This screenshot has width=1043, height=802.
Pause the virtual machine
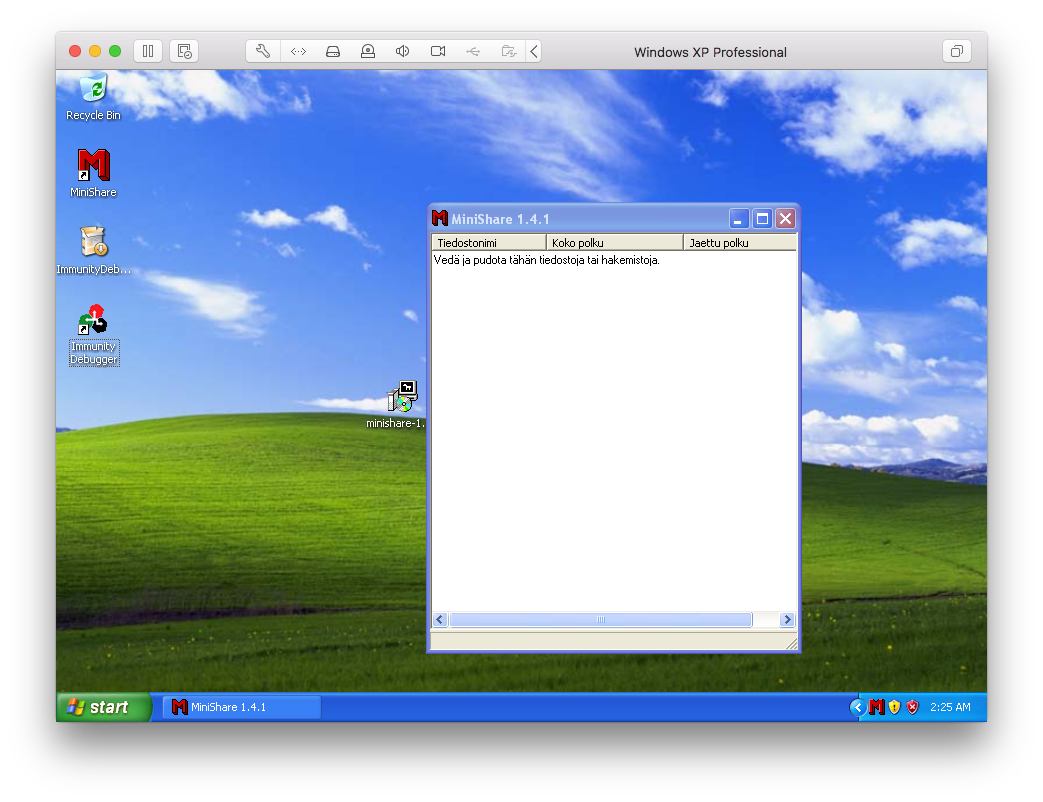pos(148,51)
